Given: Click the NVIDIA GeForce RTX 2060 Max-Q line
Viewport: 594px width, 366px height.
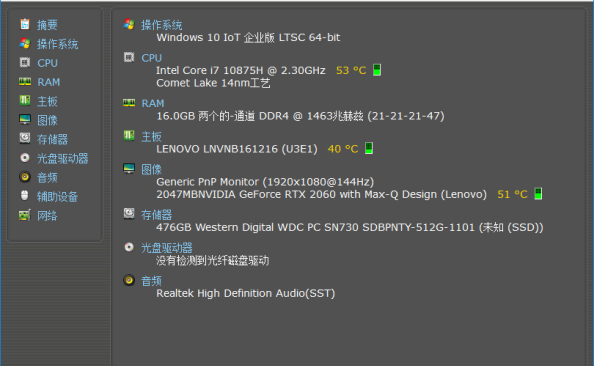Looking at the screenshot, I should pyautogui.click(x=321, y=194).
